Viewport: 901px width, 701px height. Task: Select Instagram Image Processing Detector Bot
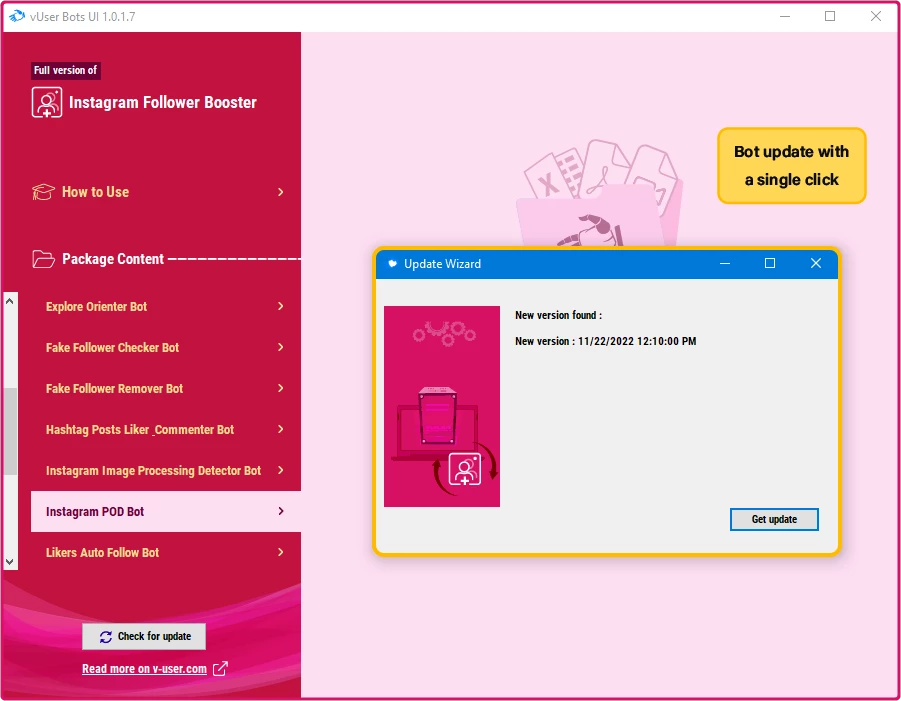click(x=165, y=470)
